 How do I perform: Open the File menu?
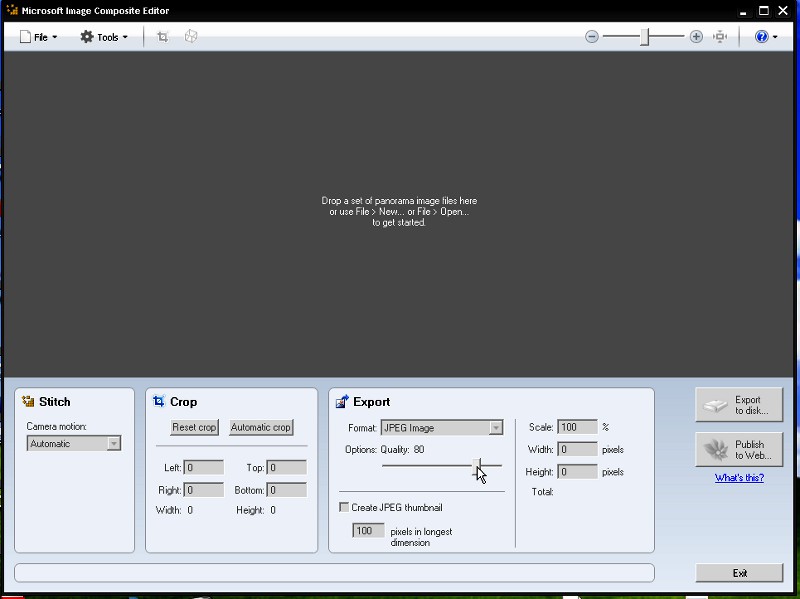39,37
